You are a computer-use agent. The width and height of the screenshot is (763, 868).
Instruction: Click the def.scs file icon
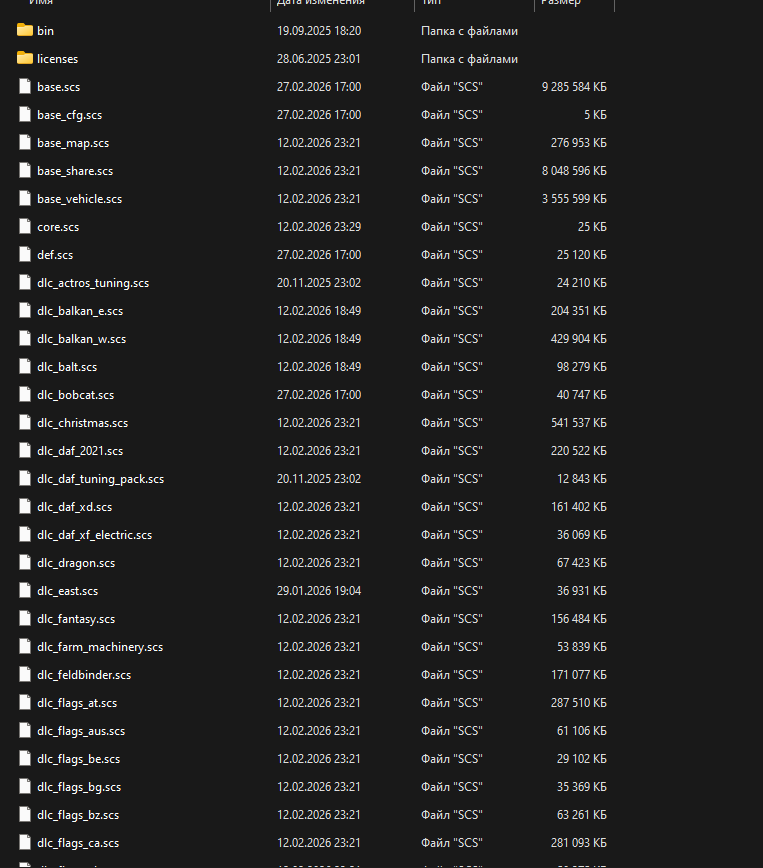click(25, 255)
